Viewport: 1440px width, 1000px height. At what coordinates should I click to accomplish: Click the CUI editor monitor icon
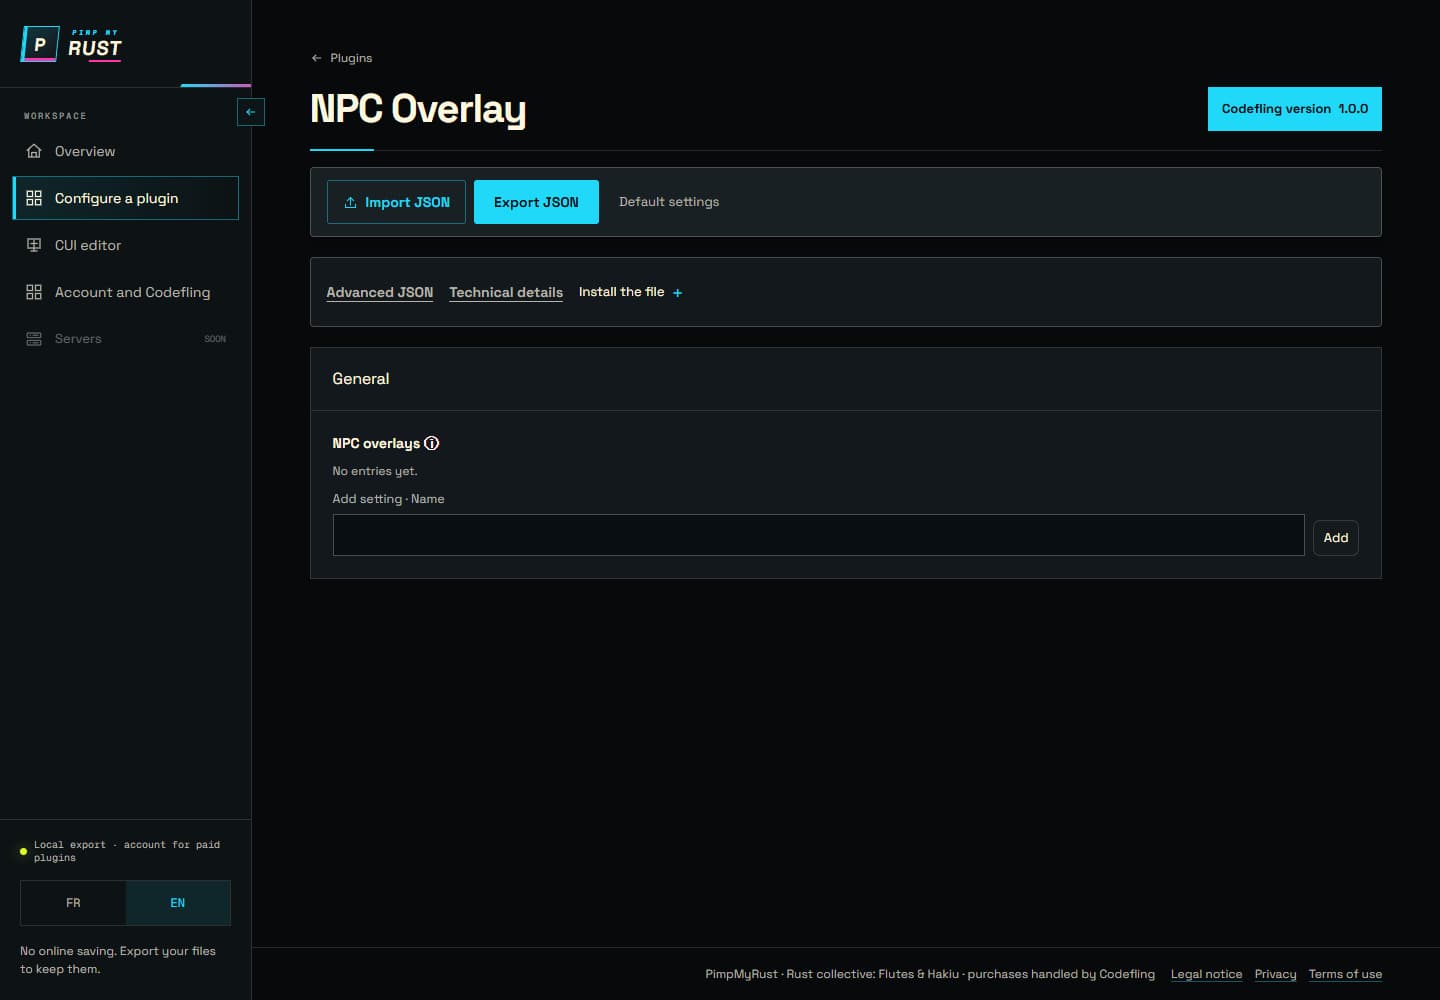pyautogui.click(x=34, y=245)
